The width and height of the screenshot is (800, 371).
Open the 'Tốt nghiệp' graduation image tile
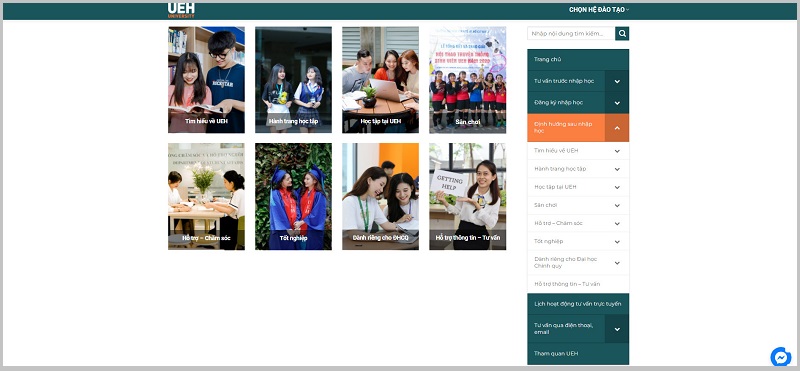click(293, 196)
